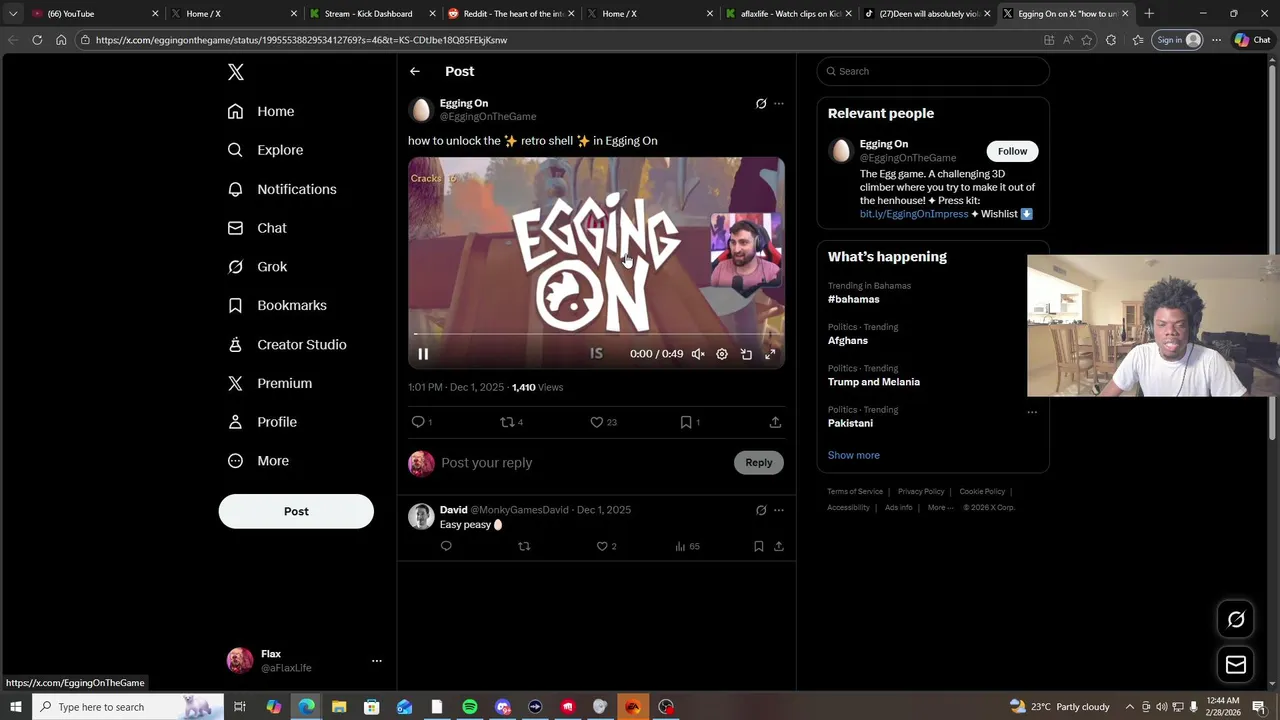Bookmark David's reply
The image size is (1280, 720).
click(759, 546)
